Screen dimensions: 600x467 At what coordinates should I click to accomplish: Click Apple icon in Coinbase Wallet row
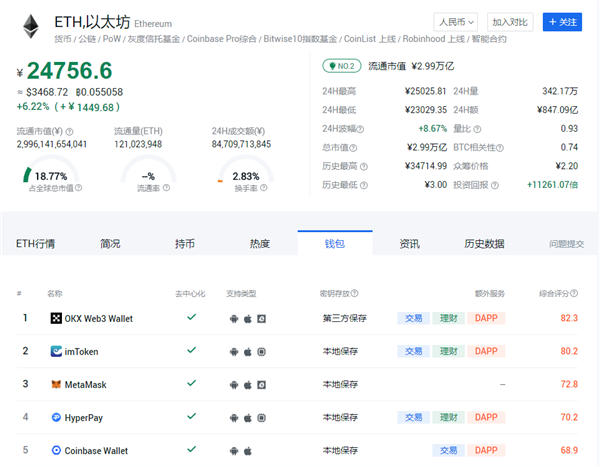point(248,451)
